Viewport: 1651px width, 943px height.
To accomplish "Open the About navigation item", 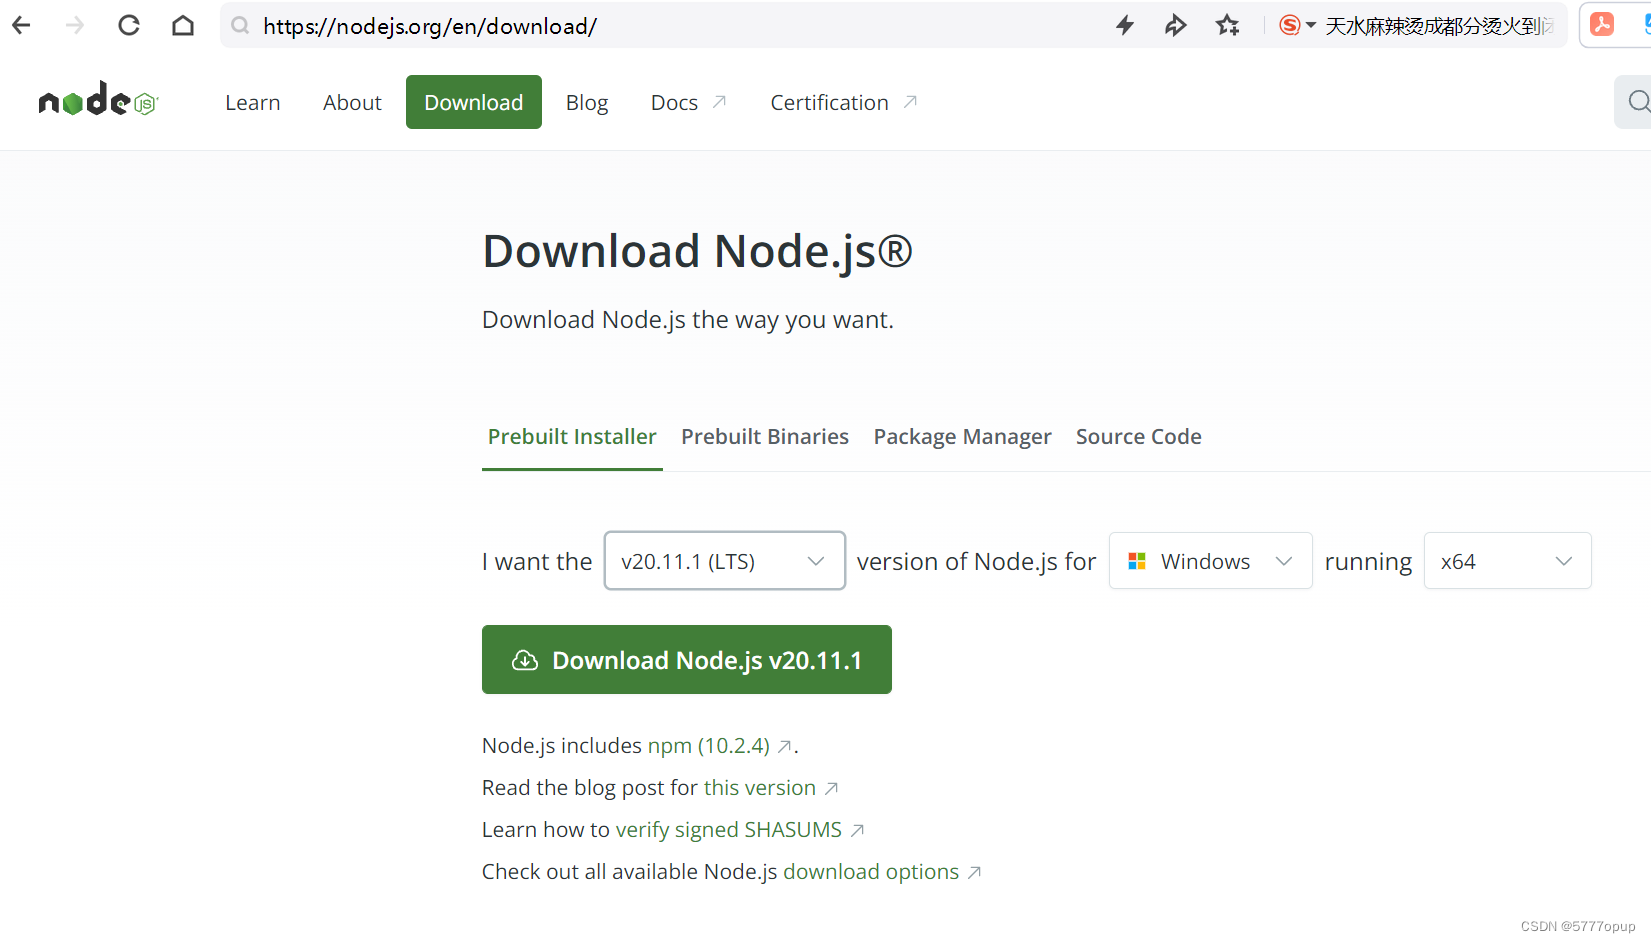I will coord(352,102).
